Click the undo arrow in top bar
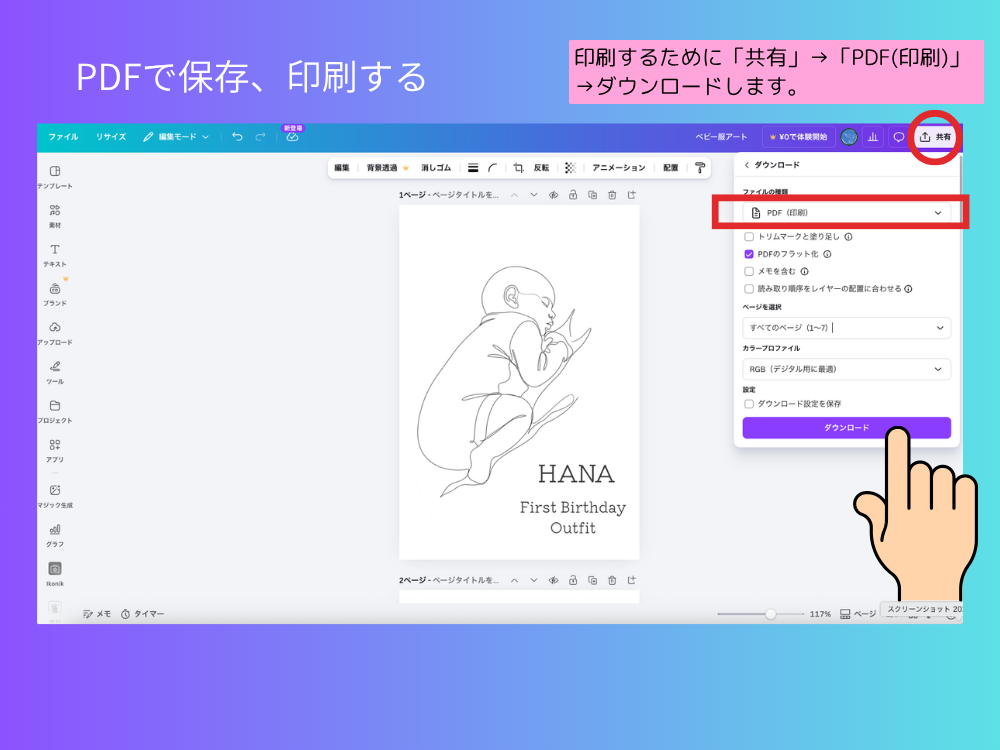 [237, 136]
